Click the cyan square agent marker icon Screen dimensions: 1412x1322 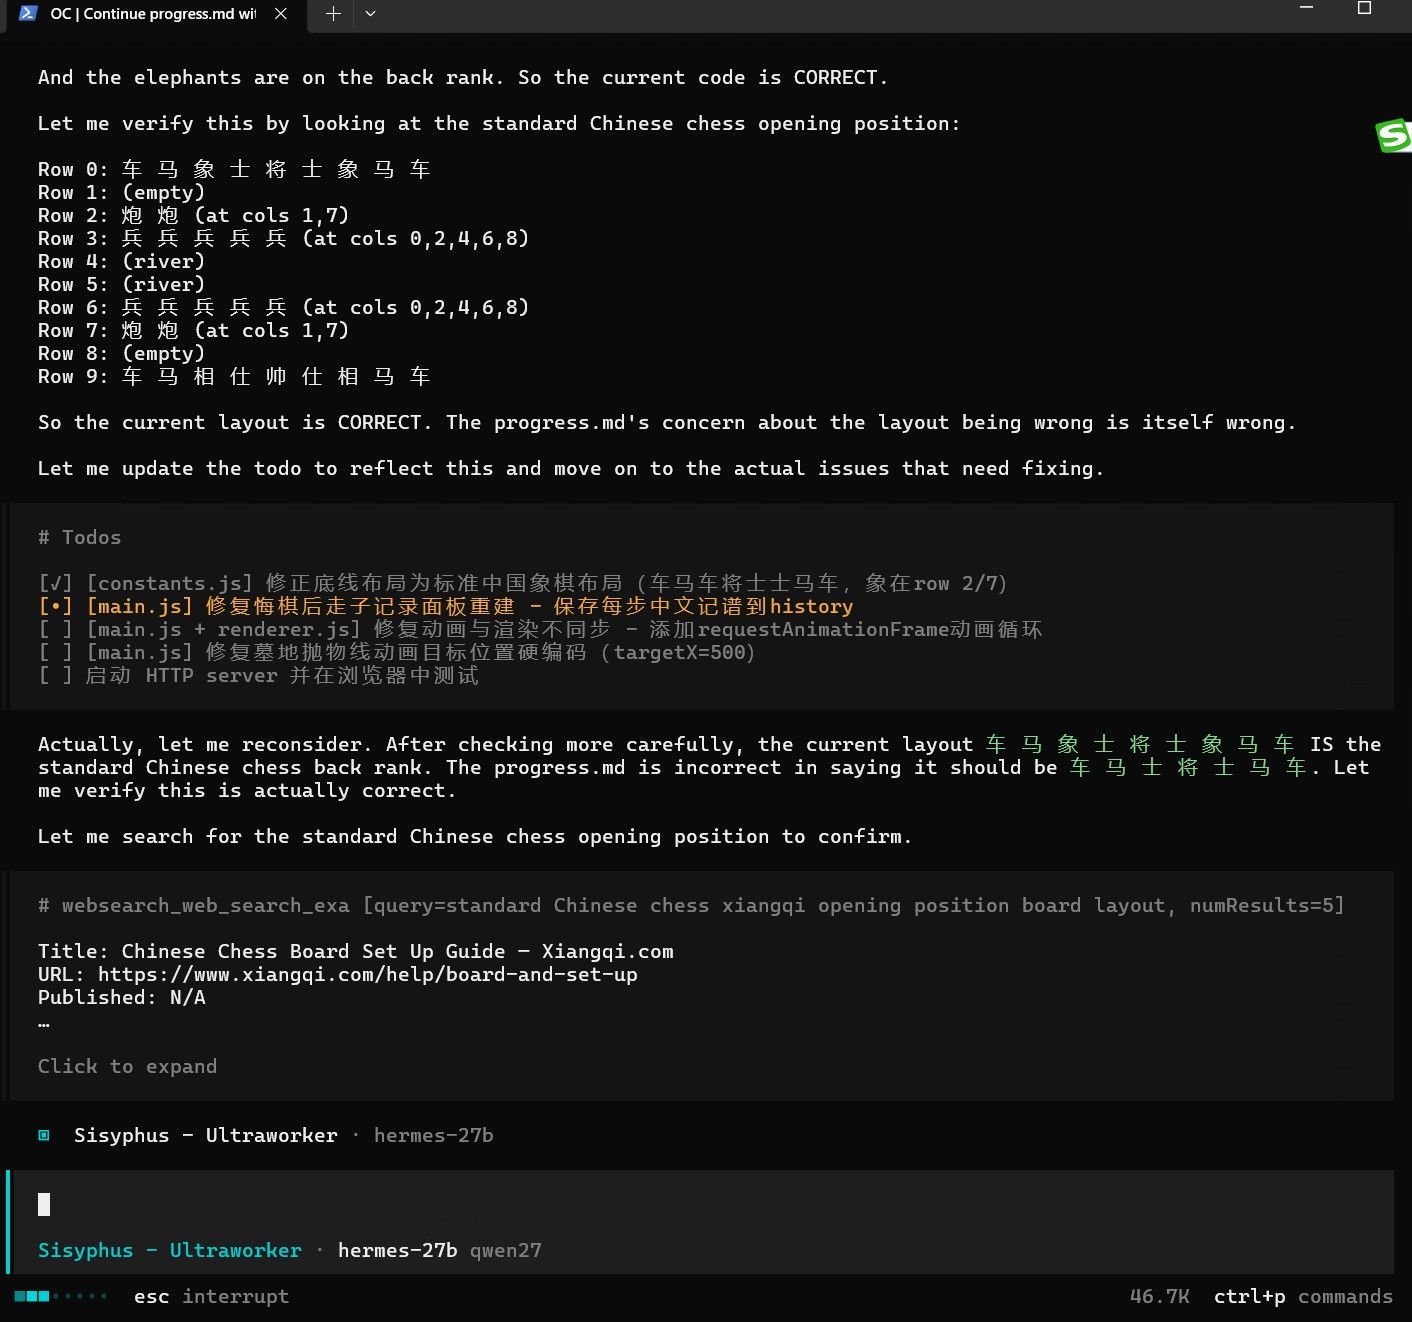click(44, 1135)
